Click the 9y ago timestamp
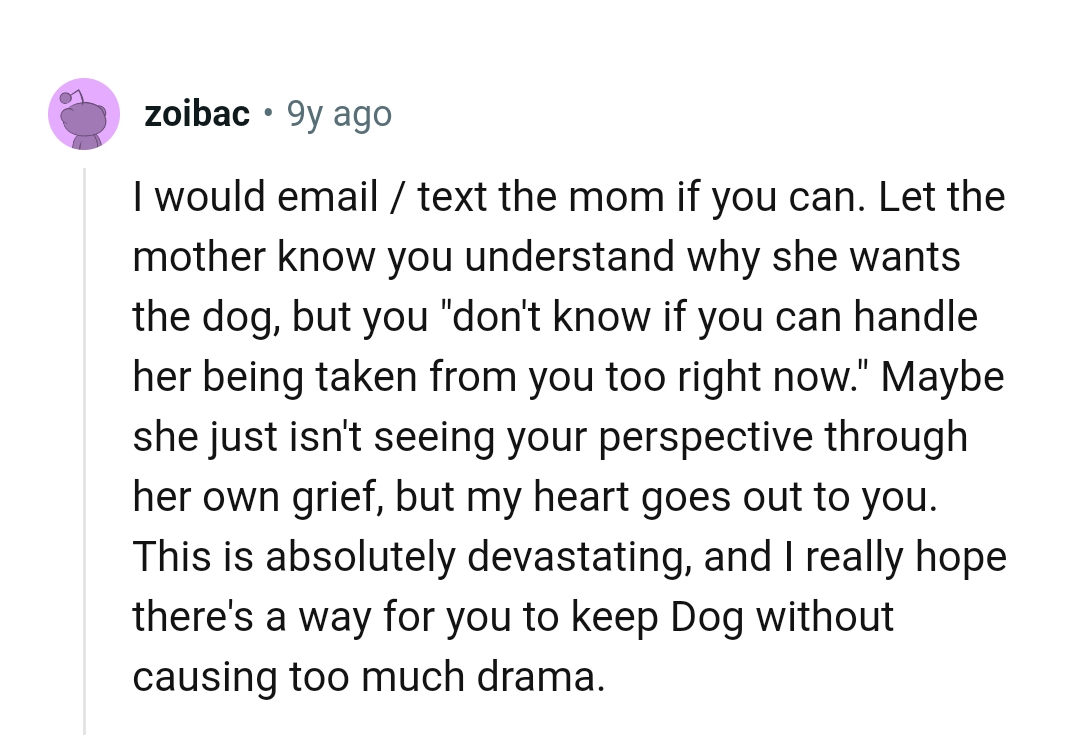 pos(339,113)
